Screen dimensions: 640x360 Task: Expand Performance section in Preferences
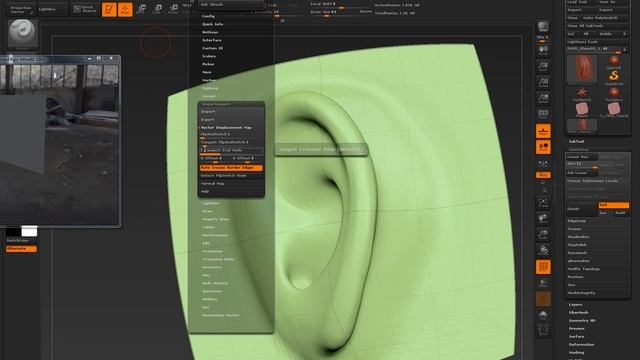click(215, 236)
